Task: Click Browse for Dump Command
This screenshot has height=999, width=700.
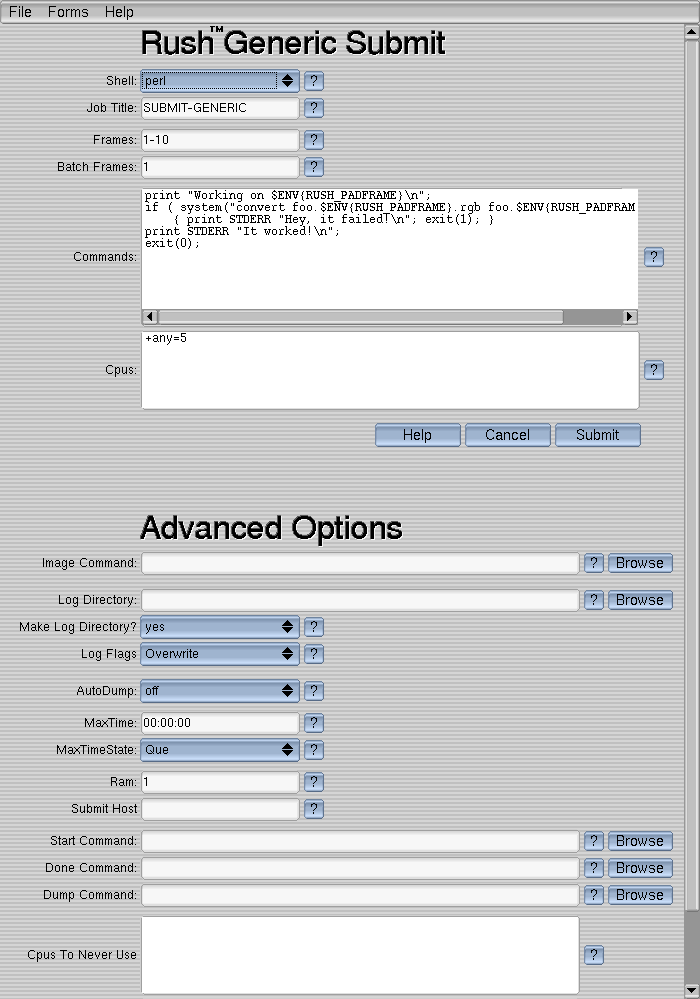Action: (x=640, y=895)
